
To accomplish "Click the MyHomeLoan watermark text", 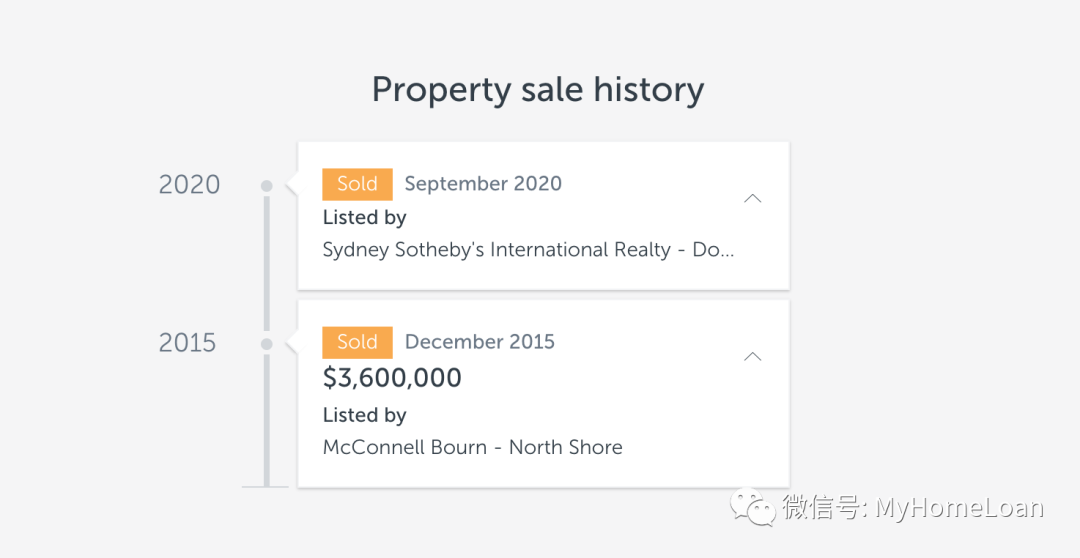I will pyautogui.click(x=958, y=507).
